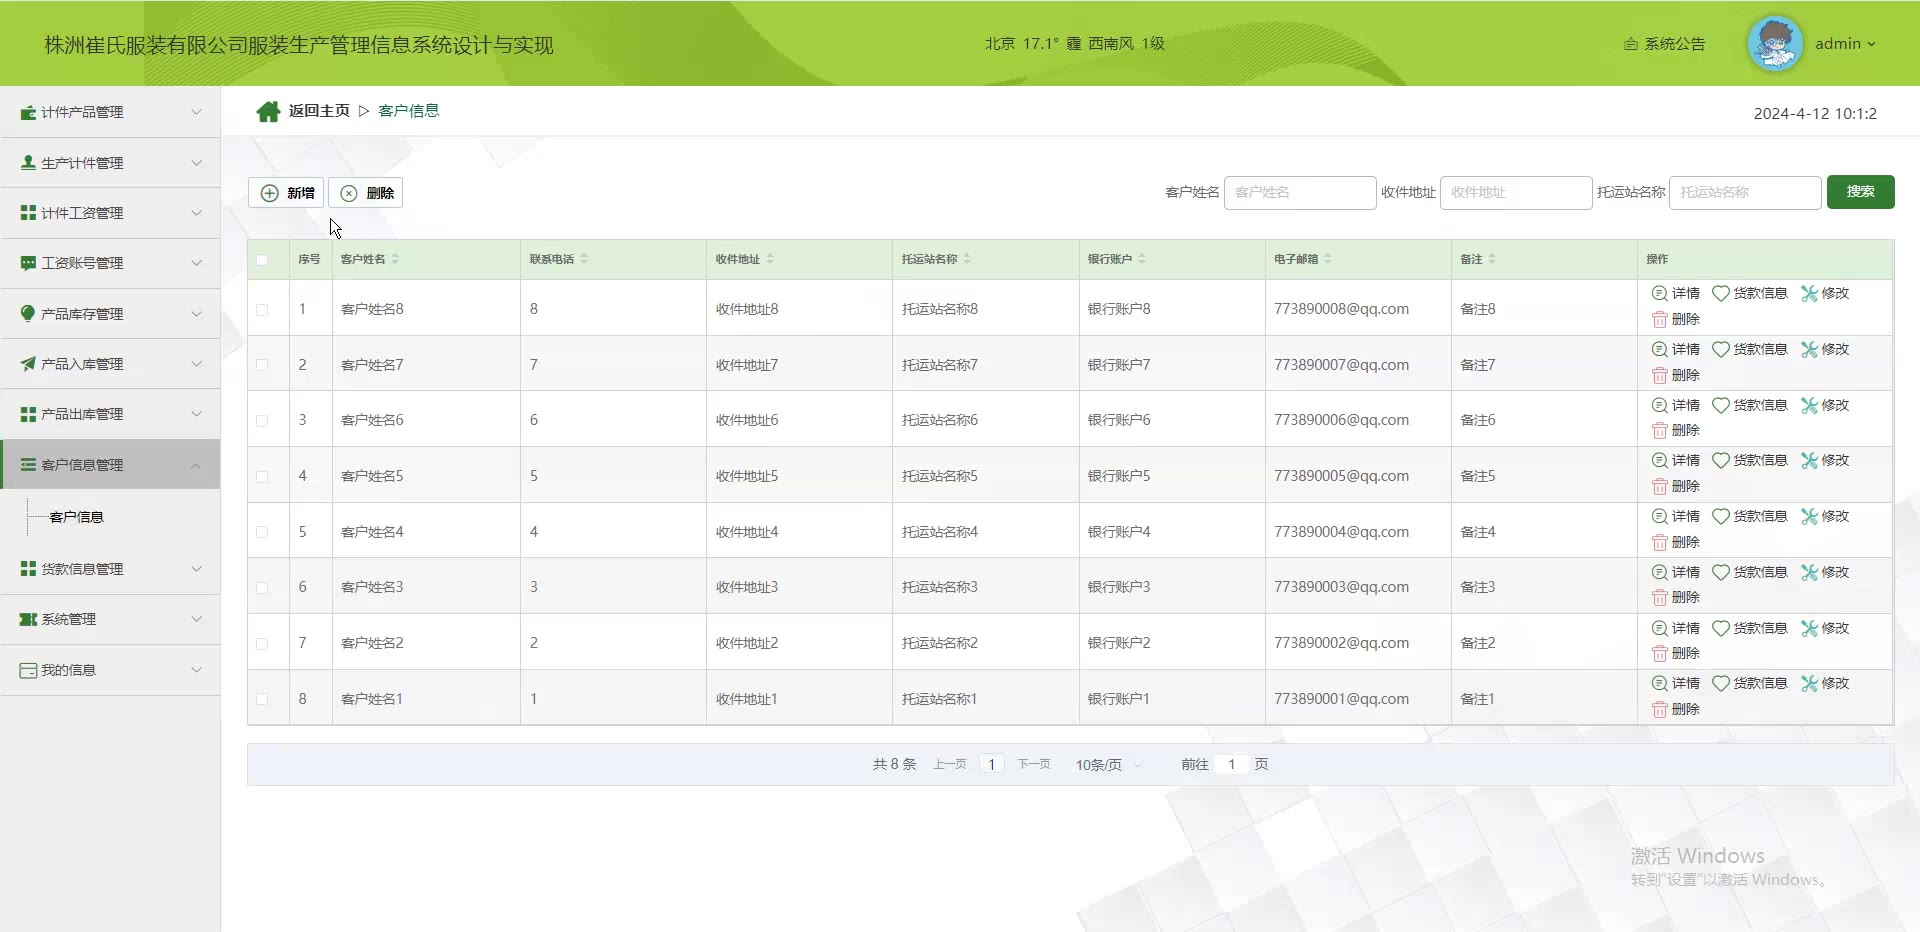Click 删除 trash icon for row 客户姓名5
The height and width of the screenshot is (932, 1920).
click(x=1660, y=486)
